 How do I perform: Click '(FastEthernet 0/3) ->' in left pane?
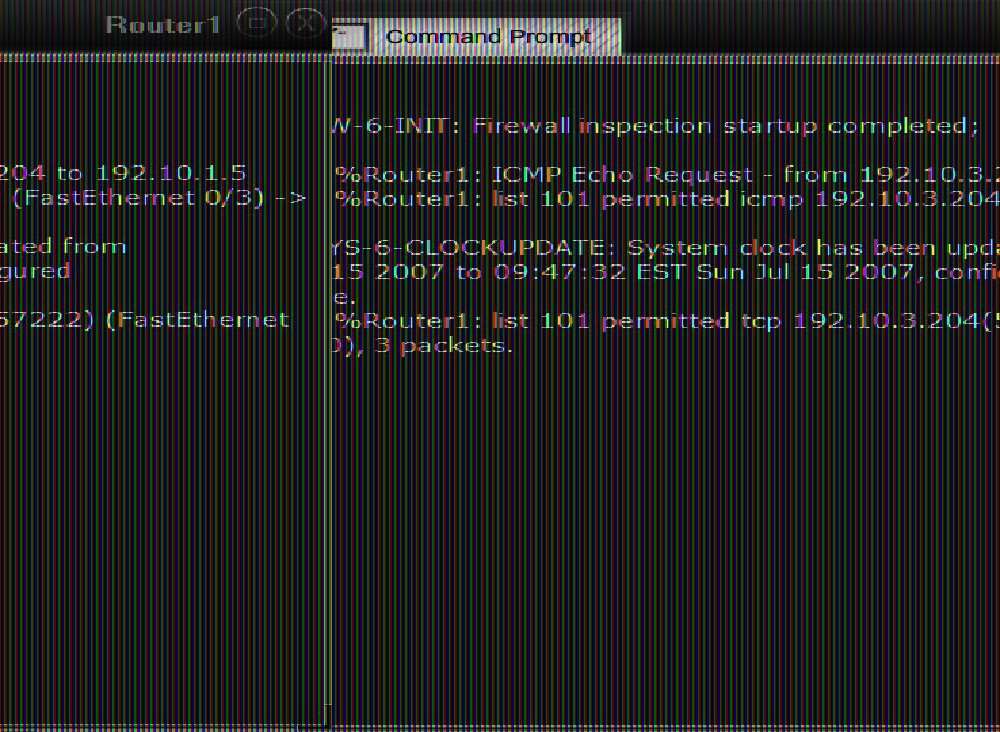[159, 198]
